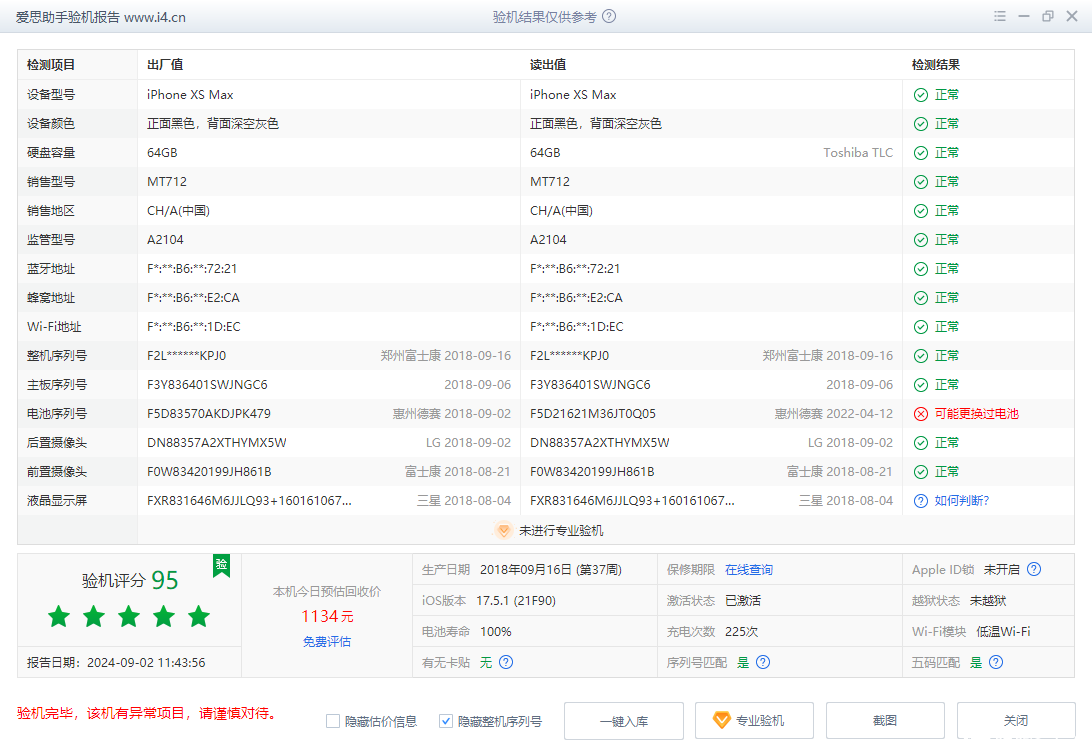
Task: Click the help icon next to Apple ID锁
Action: [1034, 569]
